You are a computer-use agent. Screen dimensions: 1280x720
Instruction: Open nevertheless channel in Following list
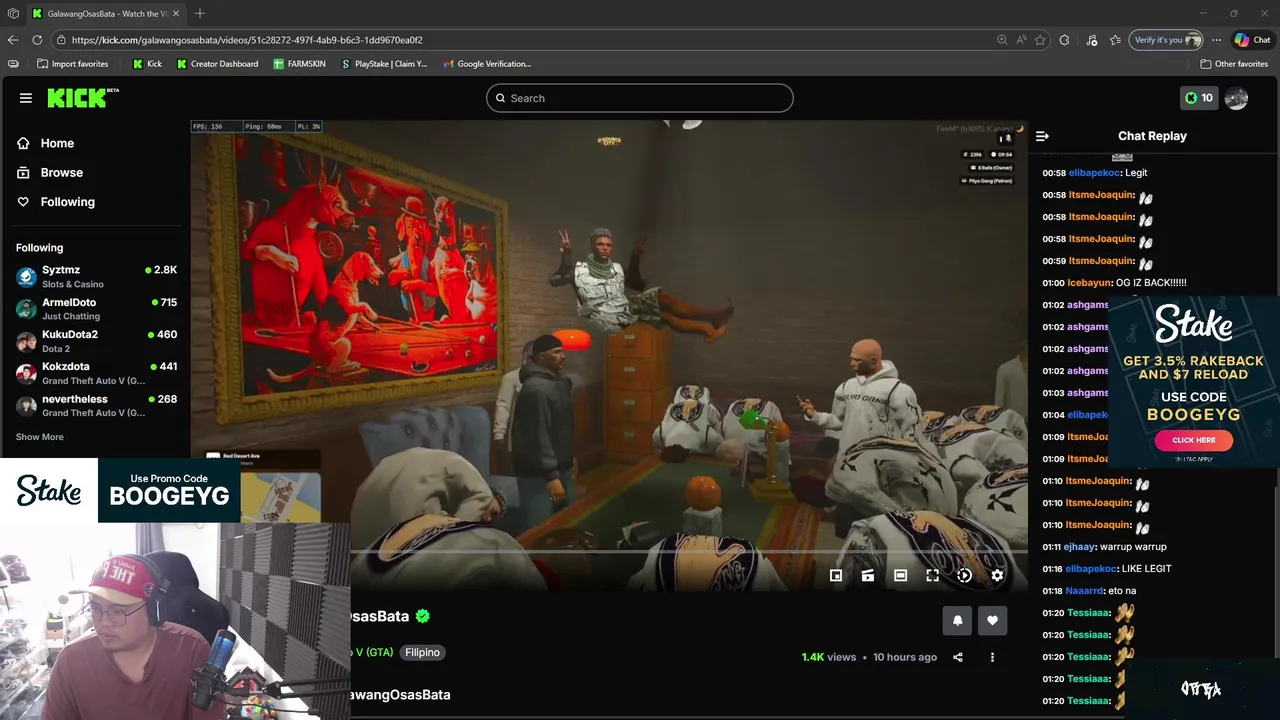[96, 405]
